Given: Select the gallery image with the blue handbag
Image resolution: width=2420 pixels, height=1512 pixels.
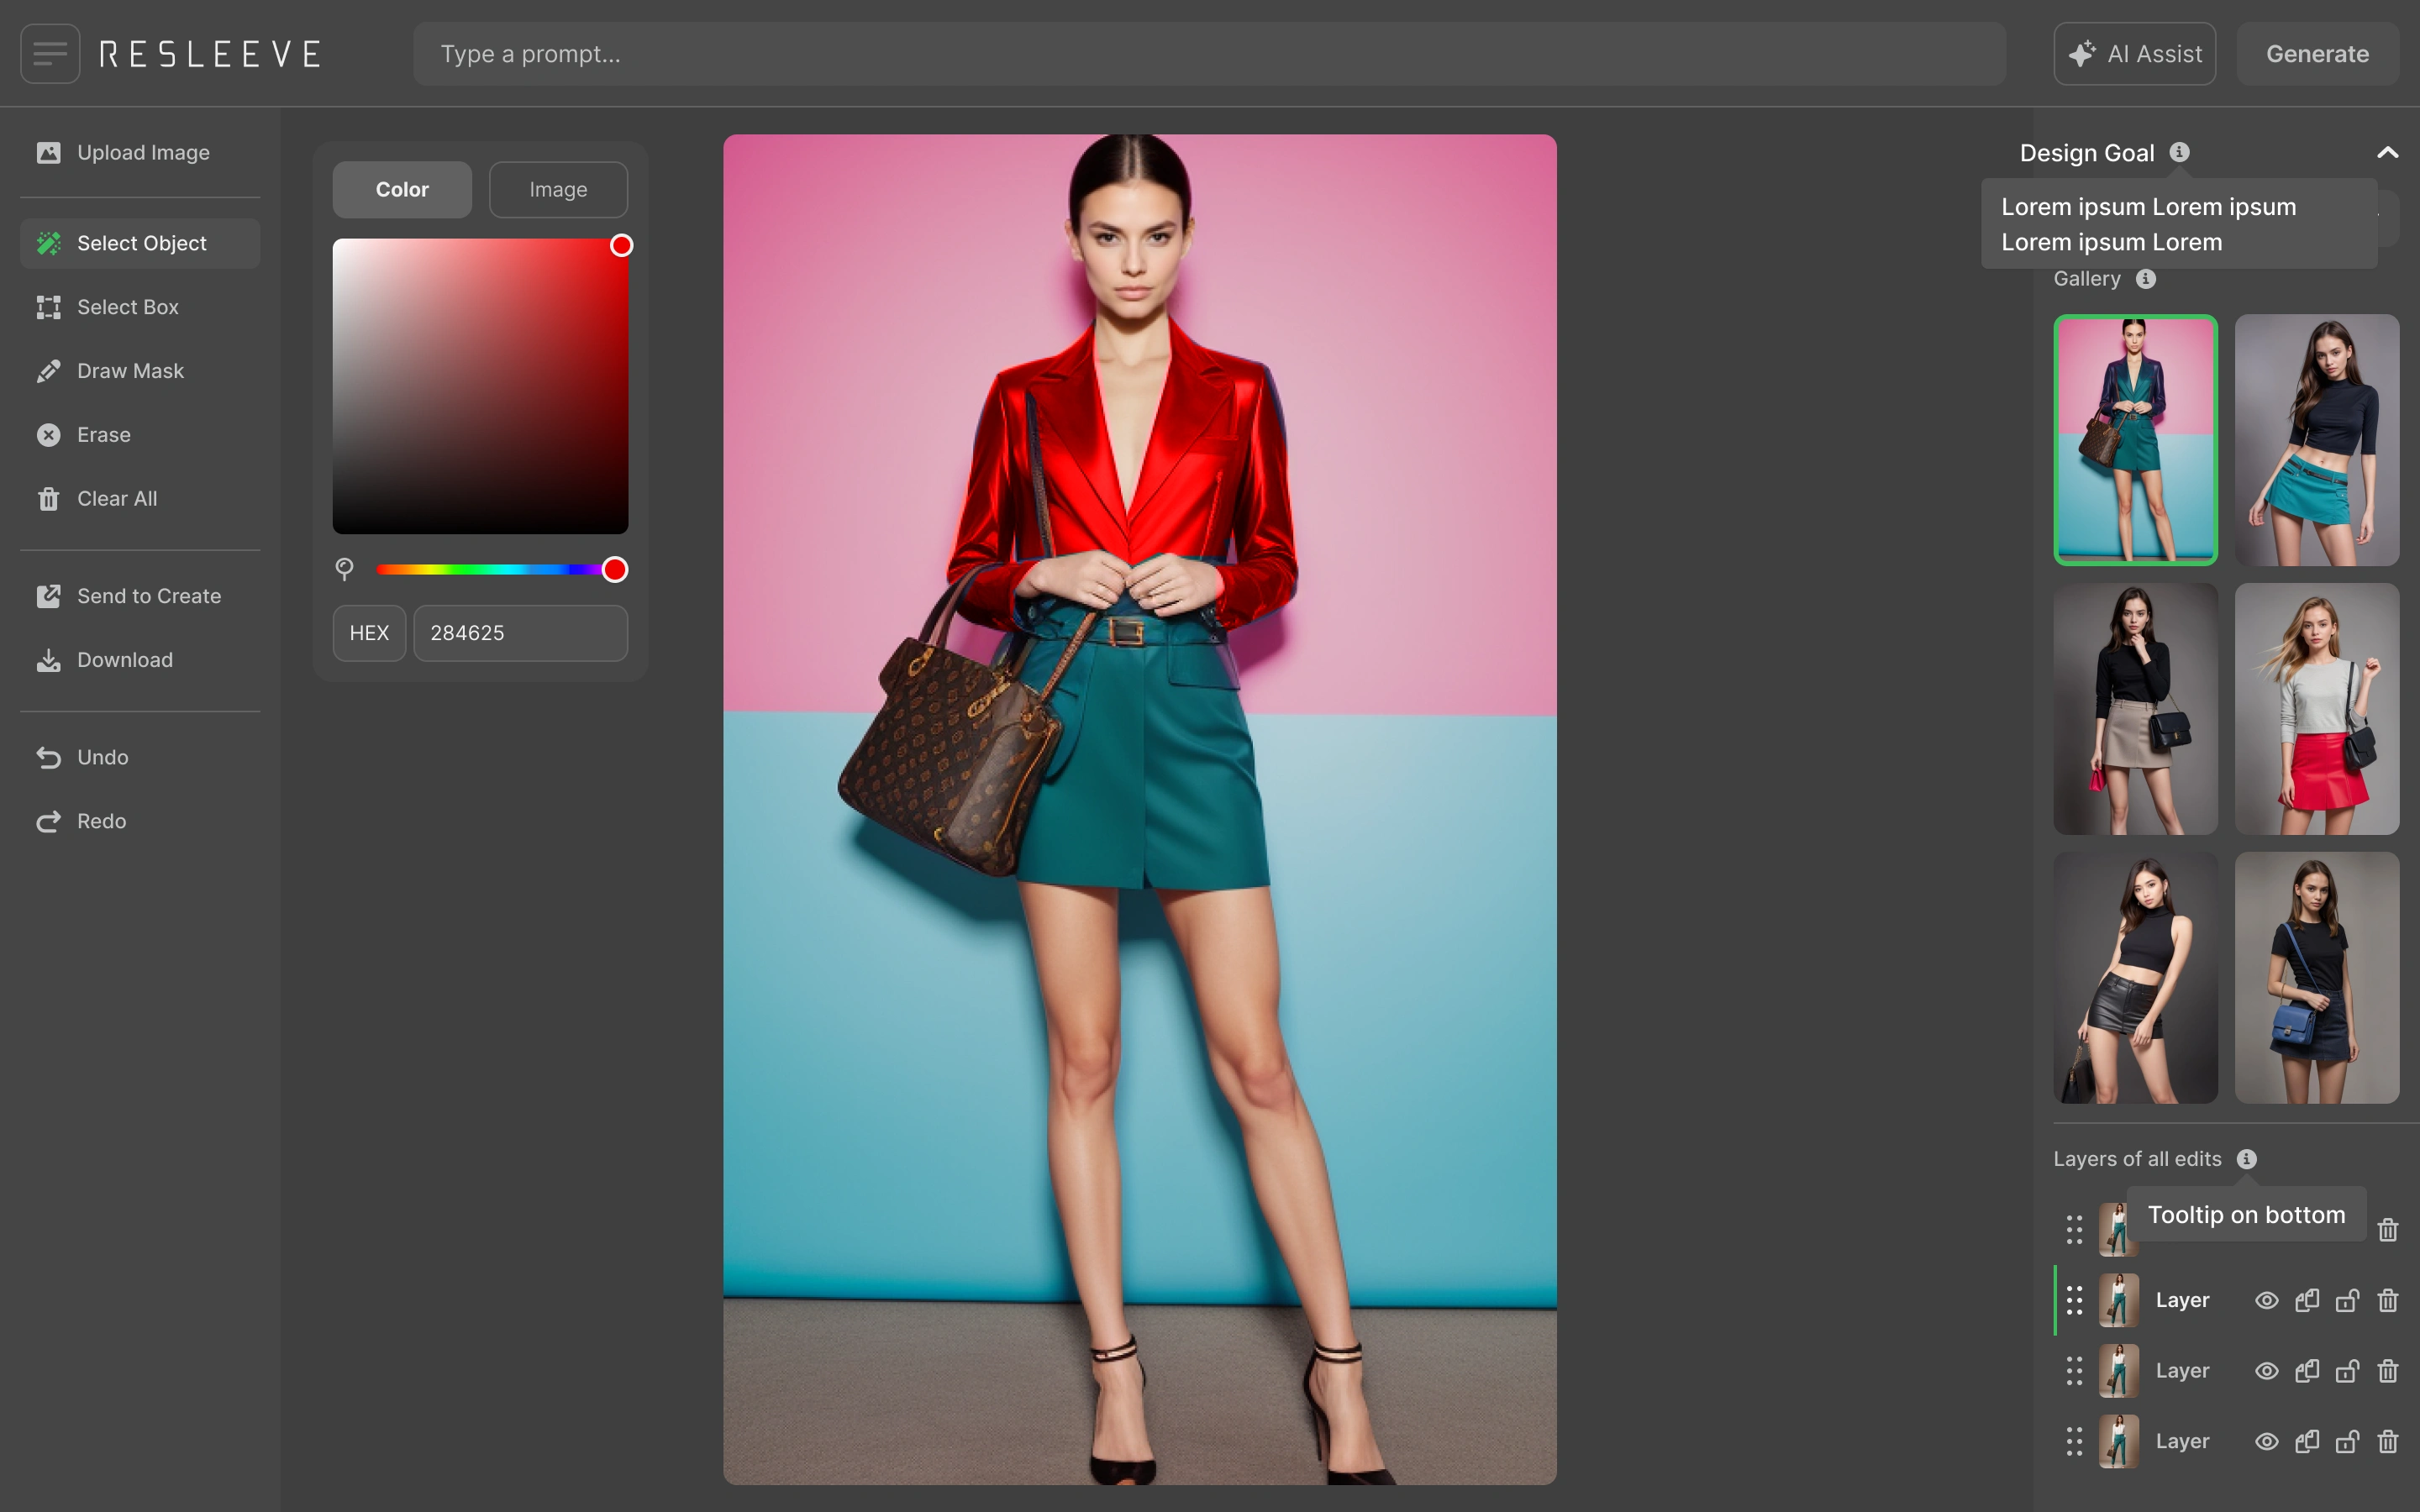Looking at the screenshot, I should click(2316, 978).
